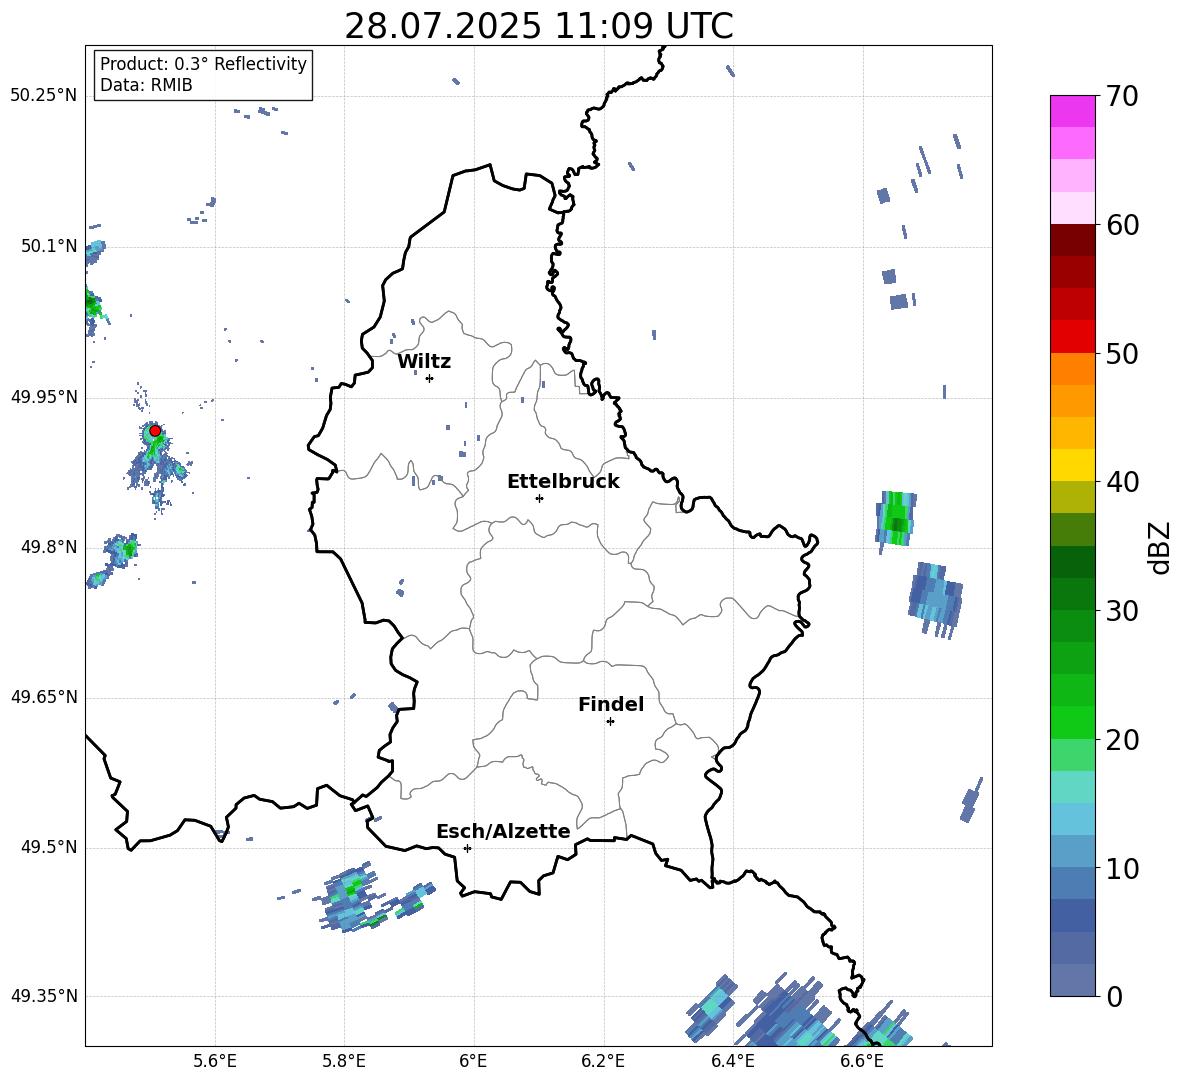Viewport: 1184px width, 1081px height.
Task: Click the dBZ colorbar axis label
Action: click(x=1160, y=547)
